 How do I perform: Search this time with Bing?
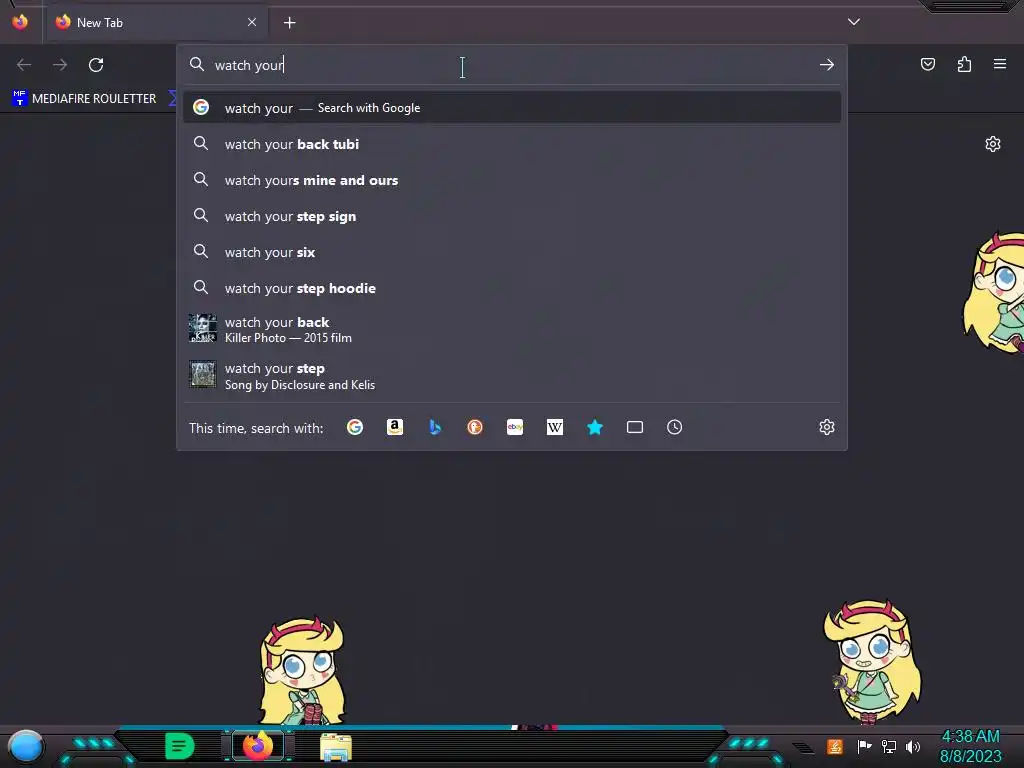click(435, 427)
